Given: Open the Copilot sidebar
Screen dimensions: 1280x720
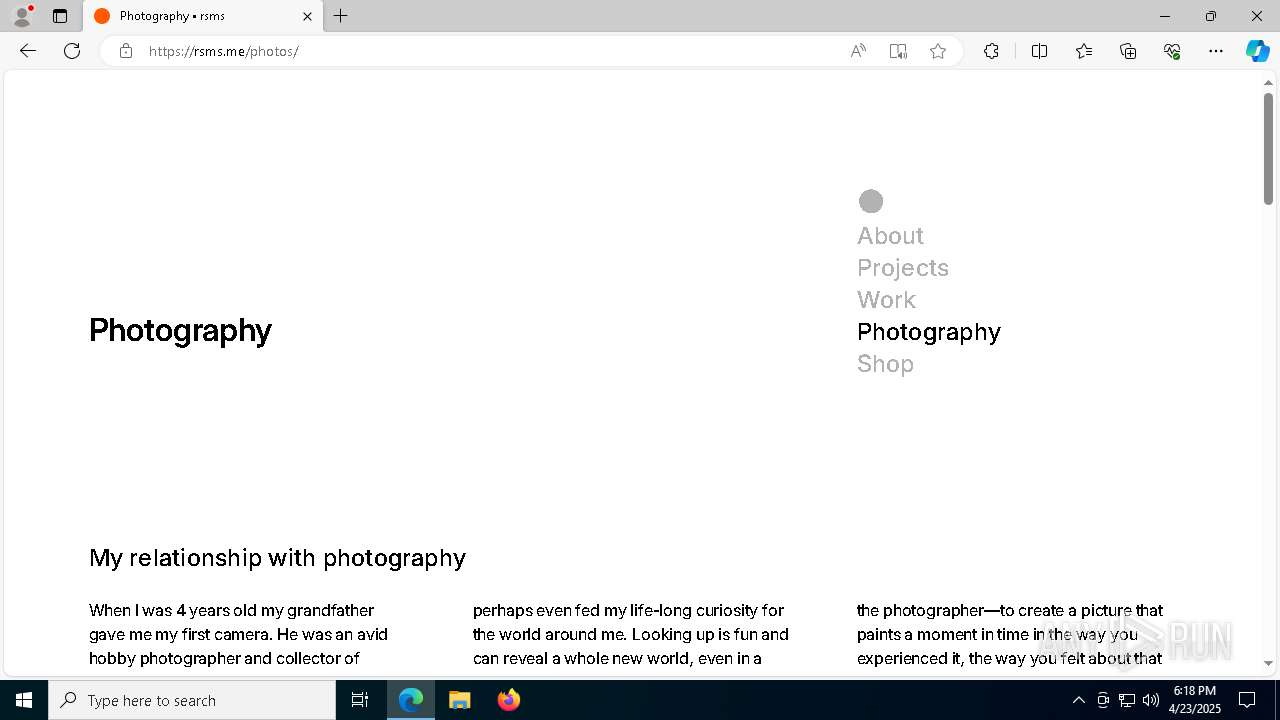Looking at the screenshot, I should tap(1257, 51).
